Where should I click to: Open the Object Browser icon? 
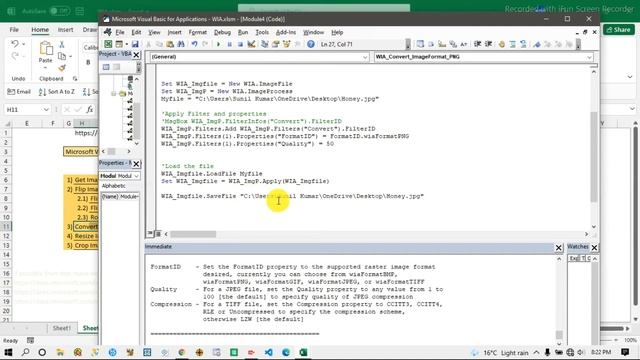tap(287, 44)
